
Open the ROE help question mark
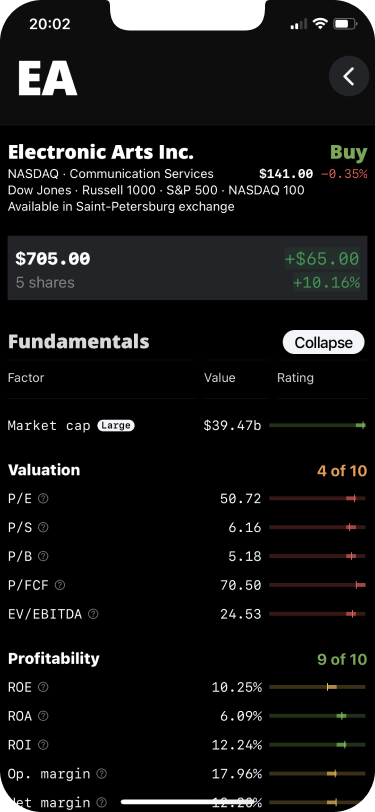tap(44, 687)
